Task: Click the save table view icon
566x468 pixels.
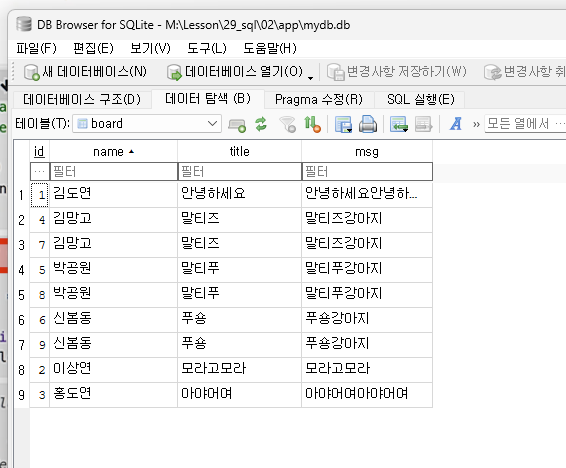Action: point(343,124)
